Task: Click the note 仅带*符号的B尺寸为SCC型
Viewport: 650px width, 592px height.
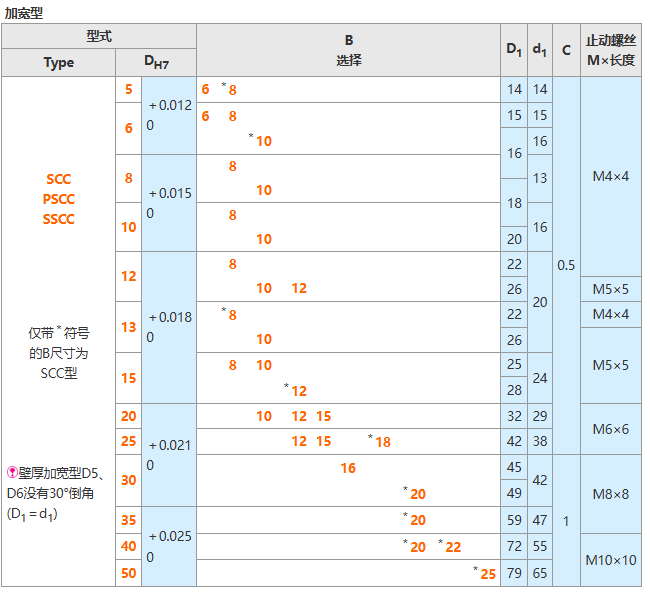Action: click(58, 353)
